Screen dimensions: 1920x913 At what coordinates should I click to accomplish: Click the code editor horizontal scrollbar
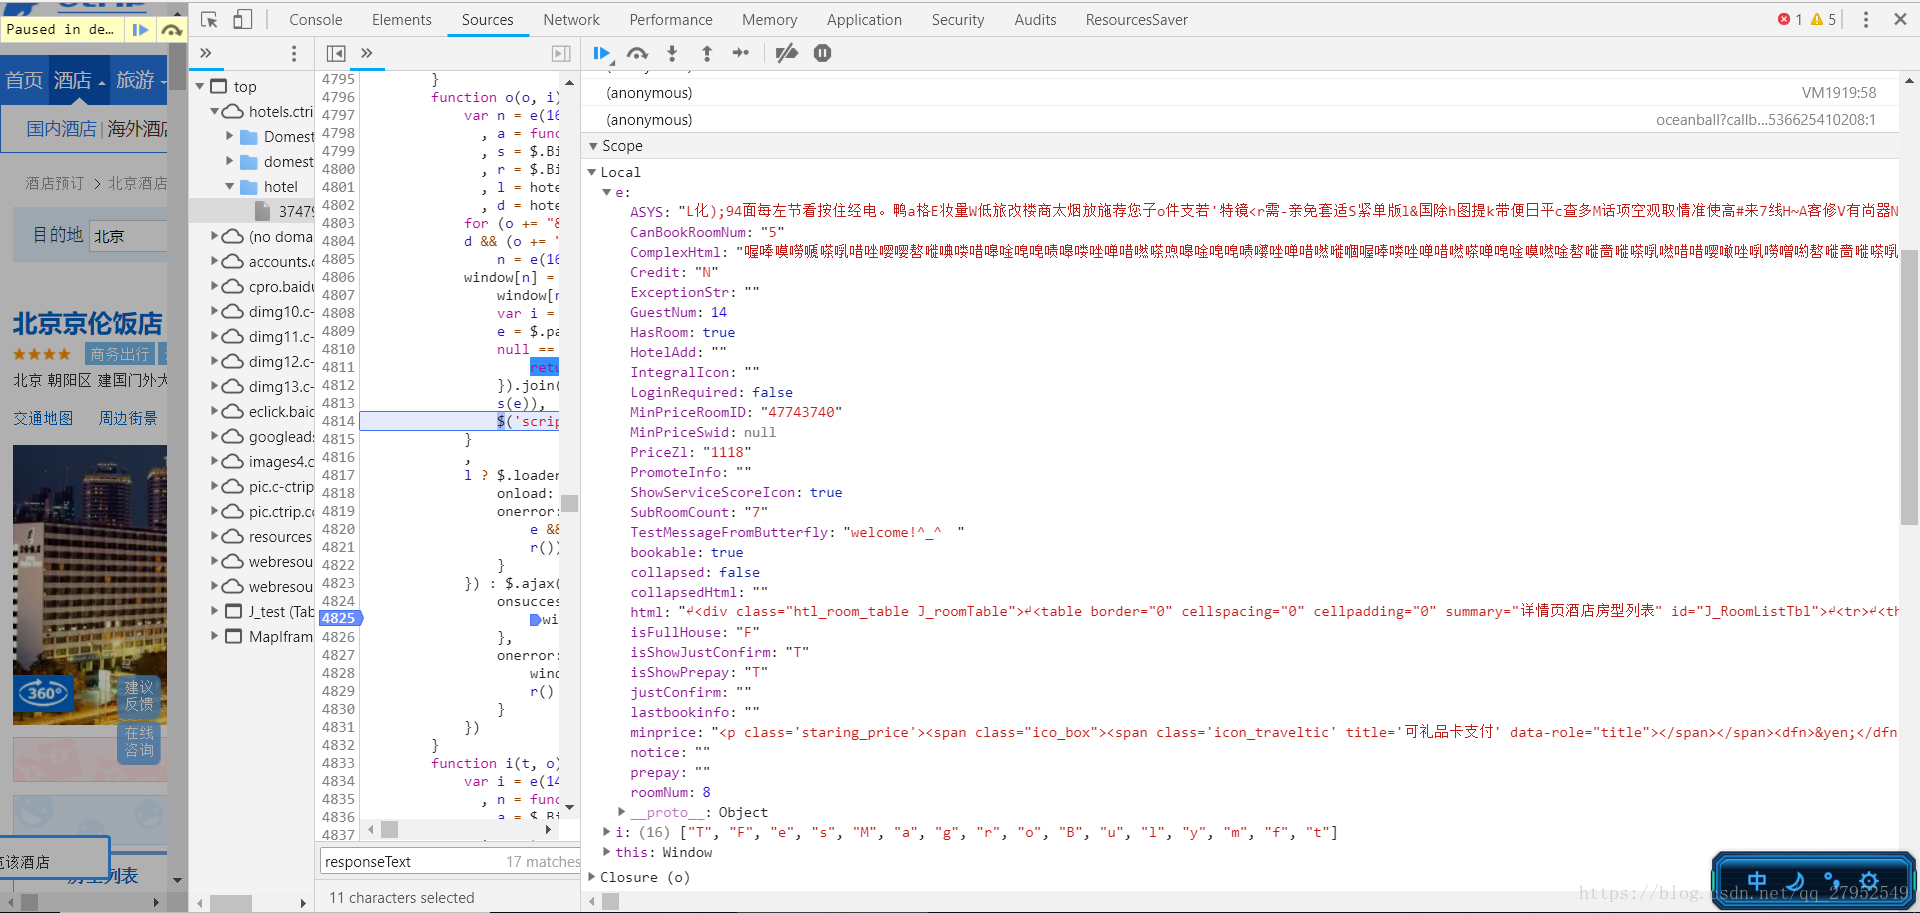390,829
